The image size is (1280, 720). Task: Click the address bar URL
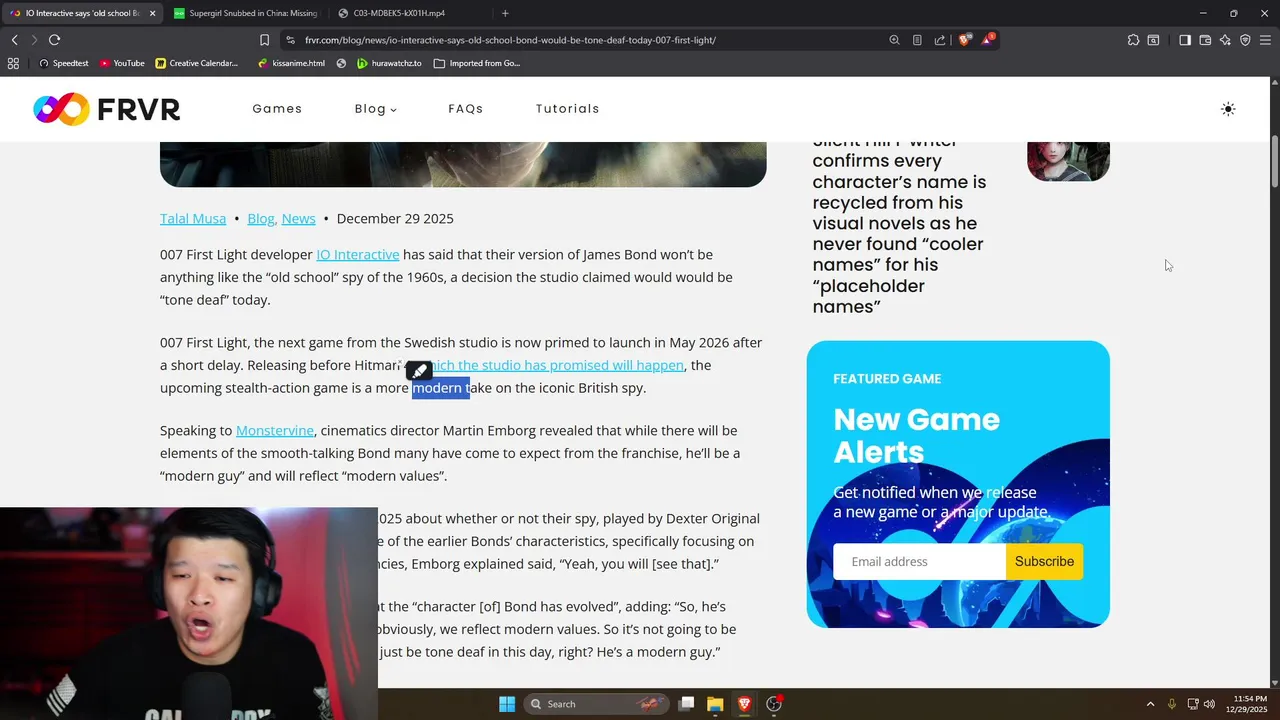coord(510,40)
